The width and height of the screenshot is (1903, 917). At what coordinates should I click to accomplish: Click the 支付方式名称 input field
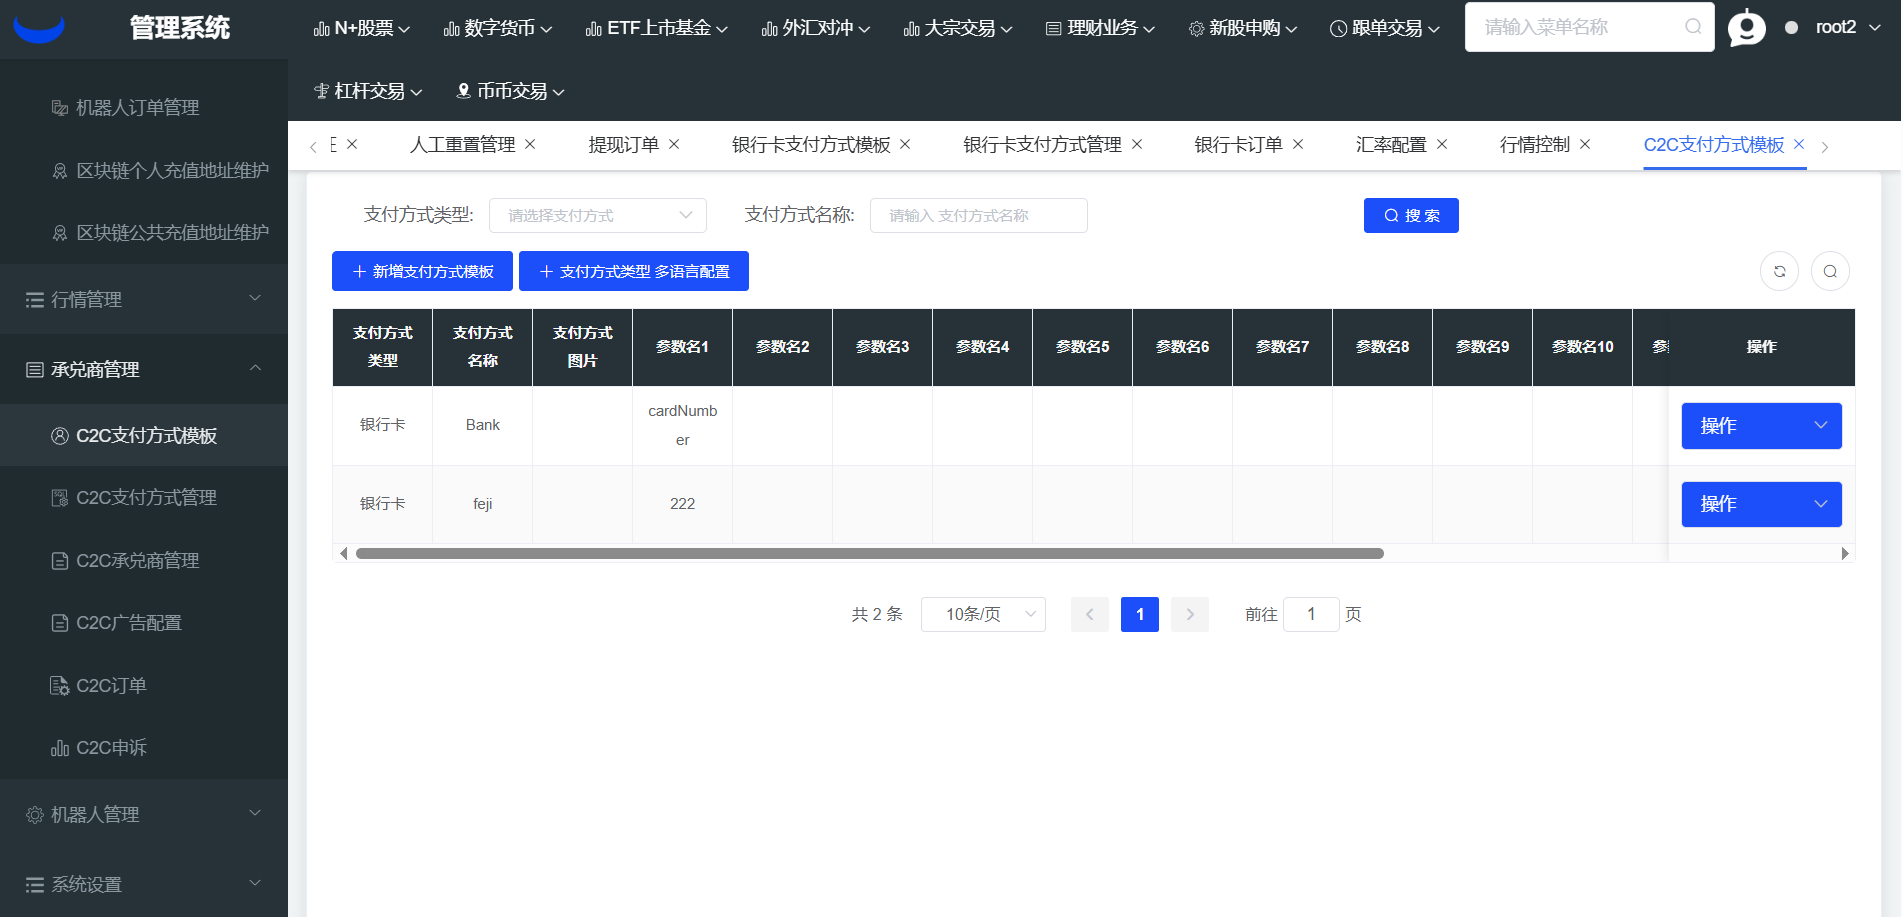click(978, 215)
